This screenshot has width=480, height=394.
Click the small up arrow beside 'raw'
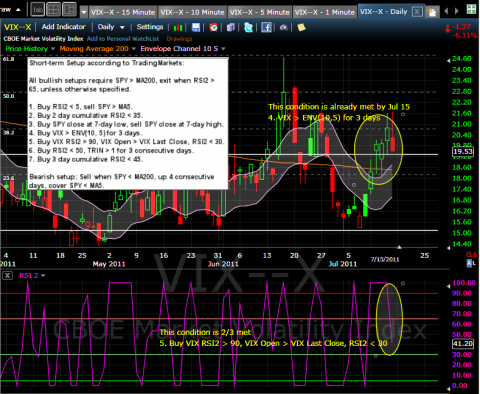(x=18, y=10)
